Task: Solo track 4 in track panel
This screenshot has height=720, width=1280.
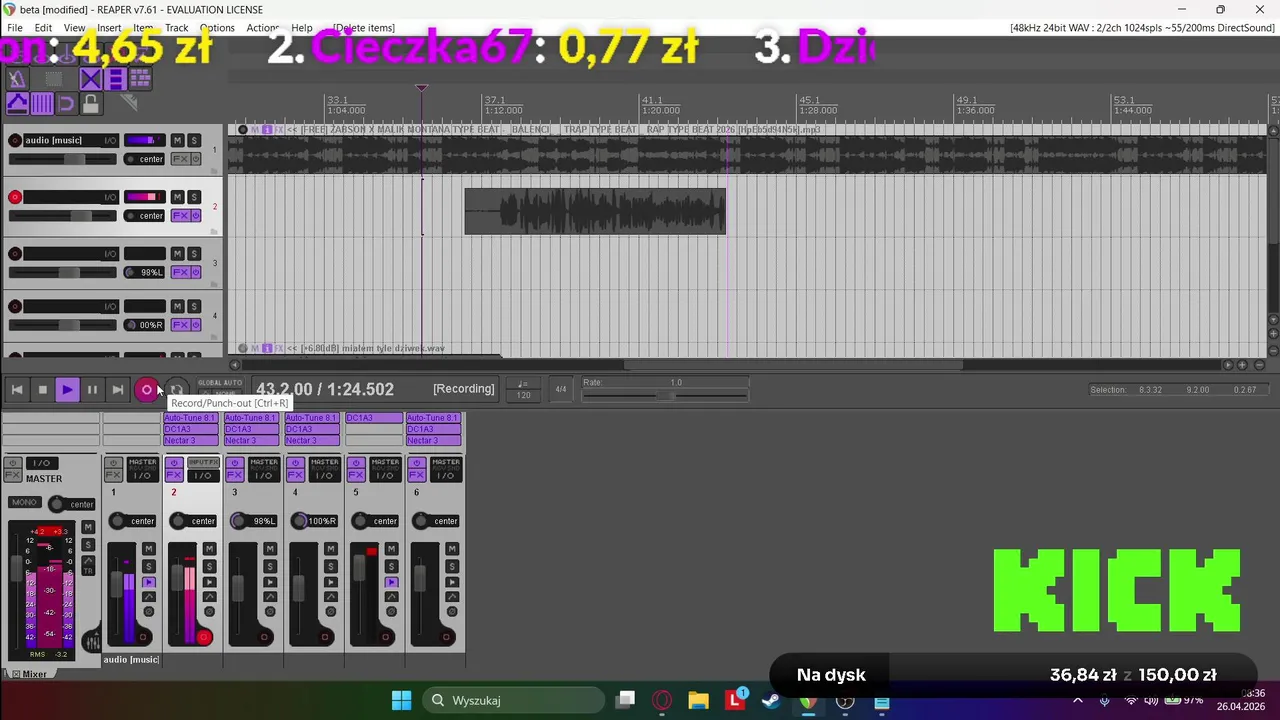Action: [194, 306]
